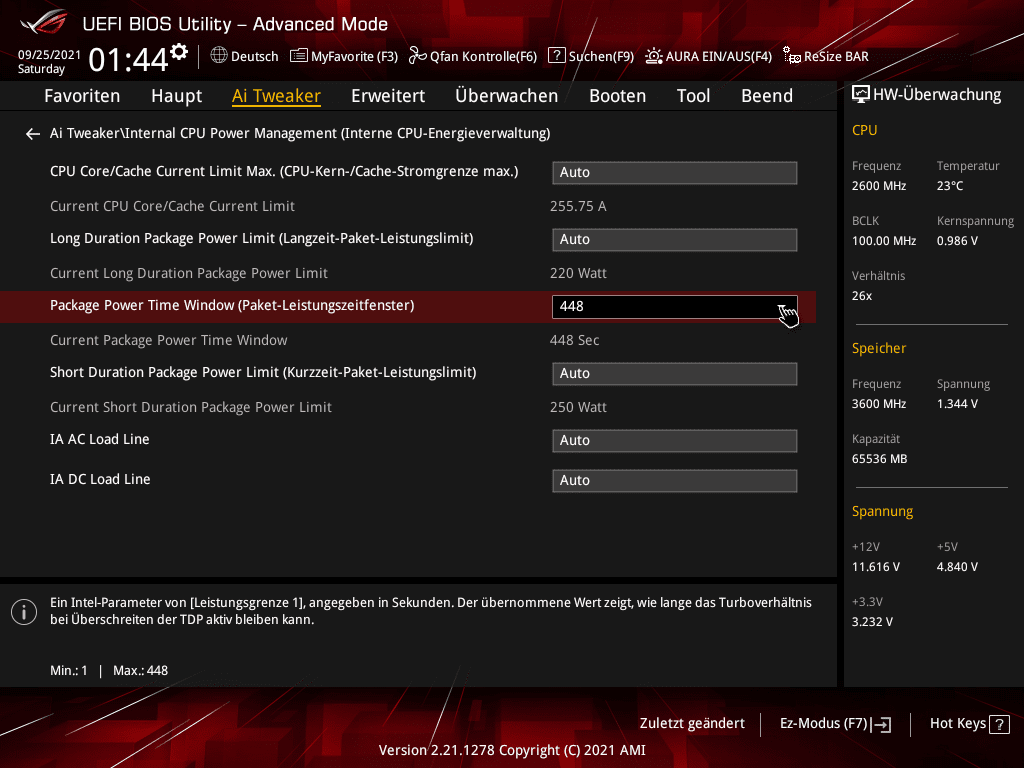The height and width of the screenshot is (768, 1024).
Task: Click the breadcrumb path Ai Tweaker\Internal CPU Power Management
Action: [300, 133]
